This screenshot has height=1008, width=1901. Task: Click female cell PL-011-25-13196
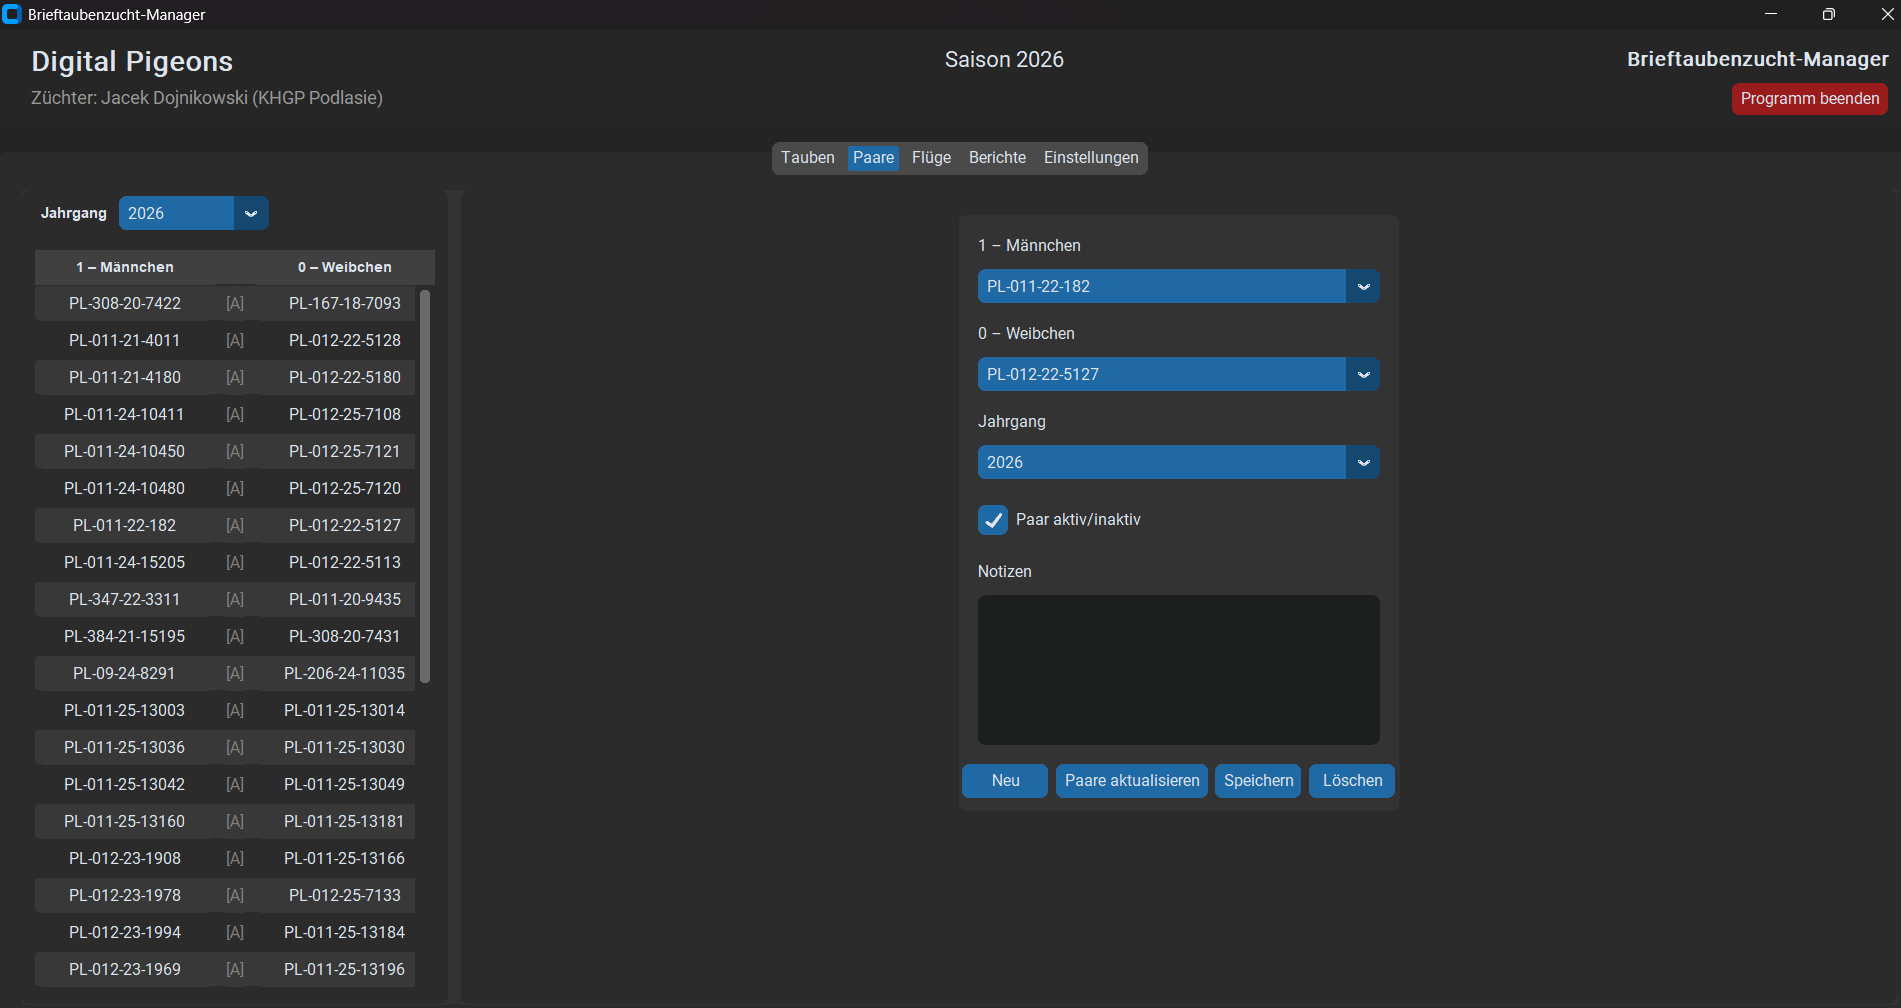click(345, 969)
